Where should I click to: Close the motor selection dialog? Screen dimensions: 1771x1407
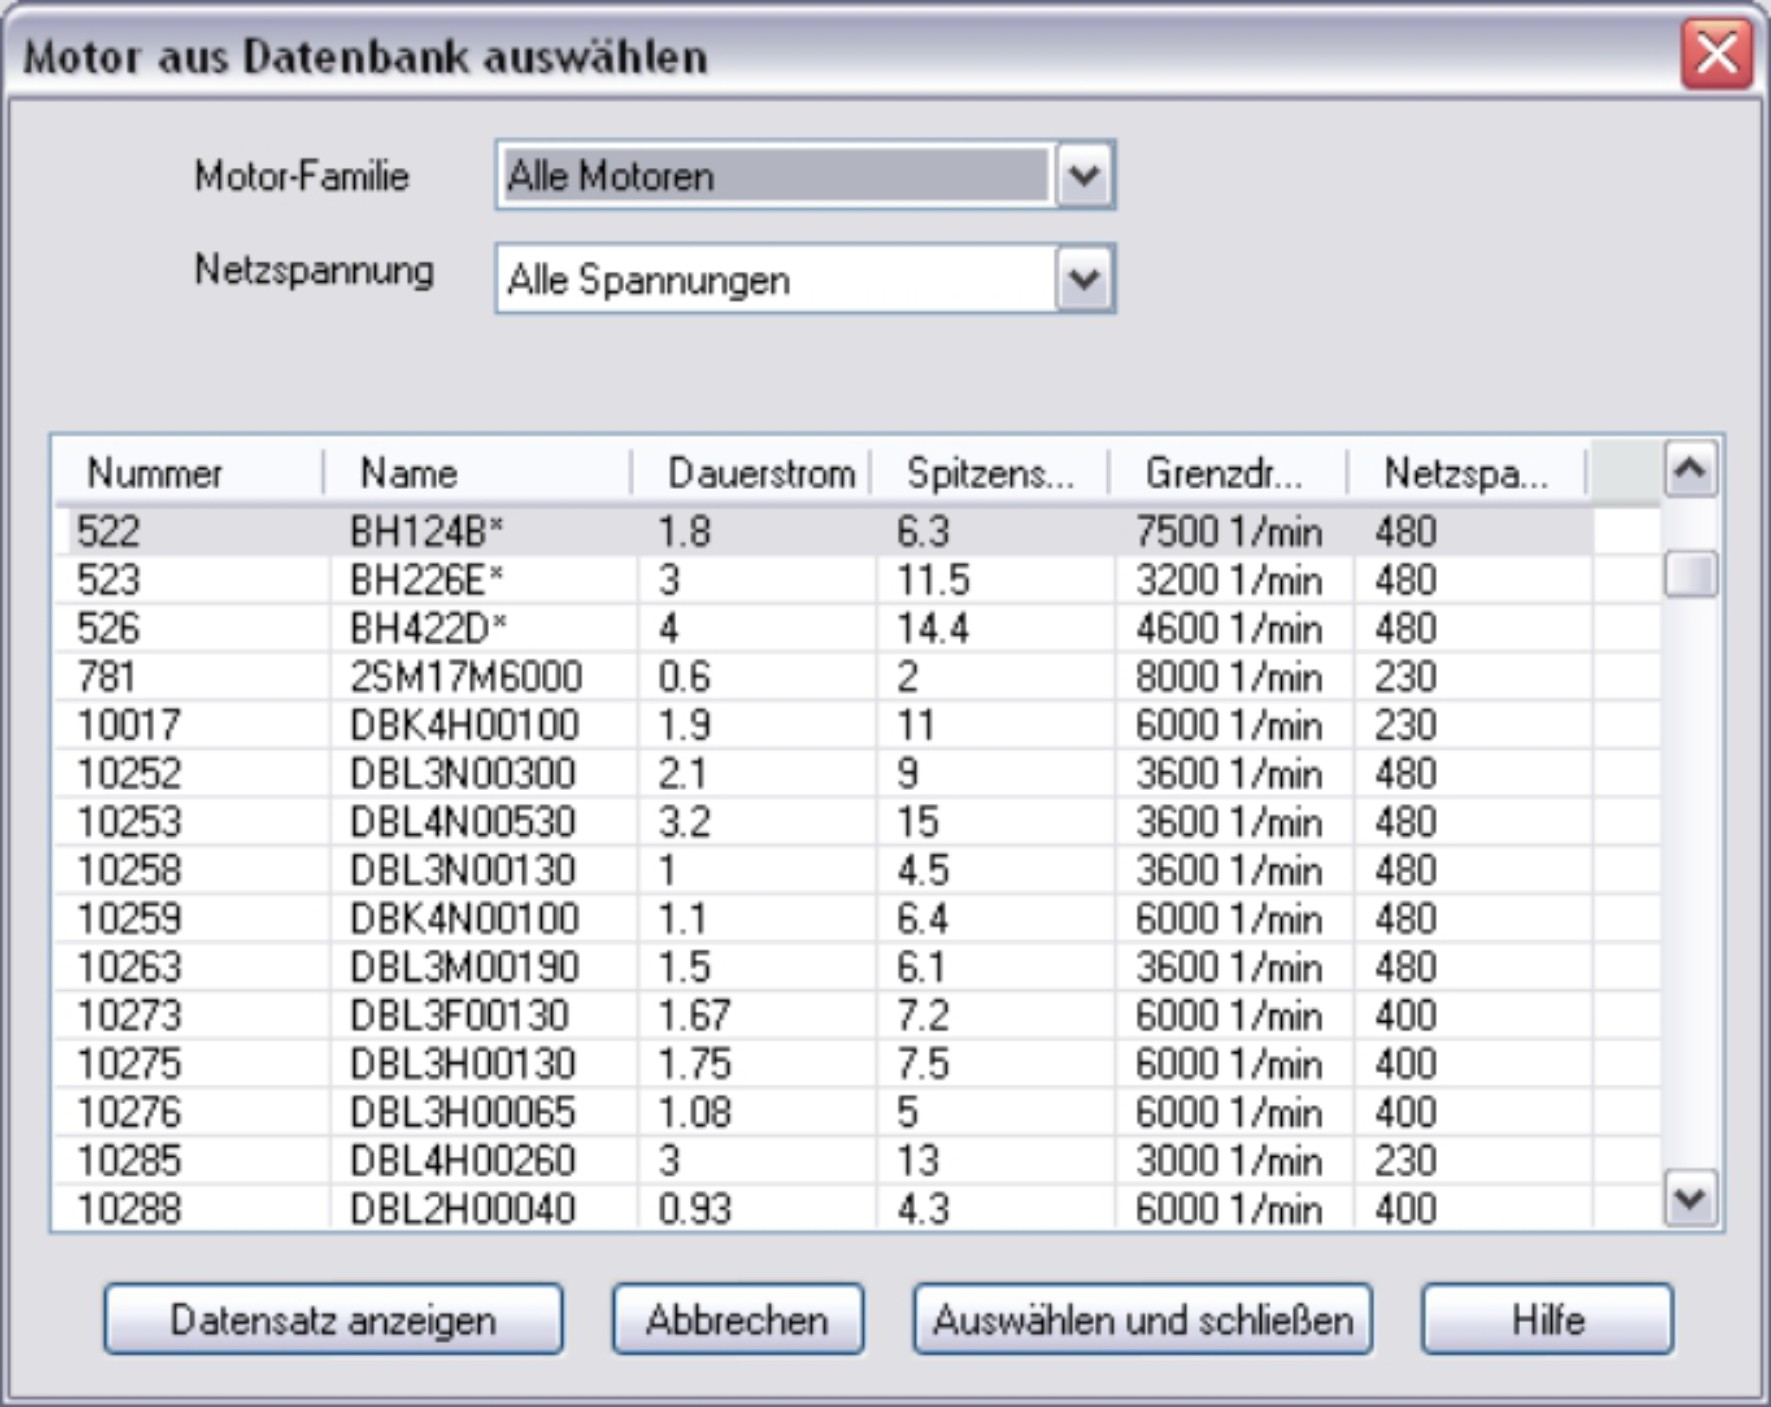pyautogui.click(x=1716, y=55)
